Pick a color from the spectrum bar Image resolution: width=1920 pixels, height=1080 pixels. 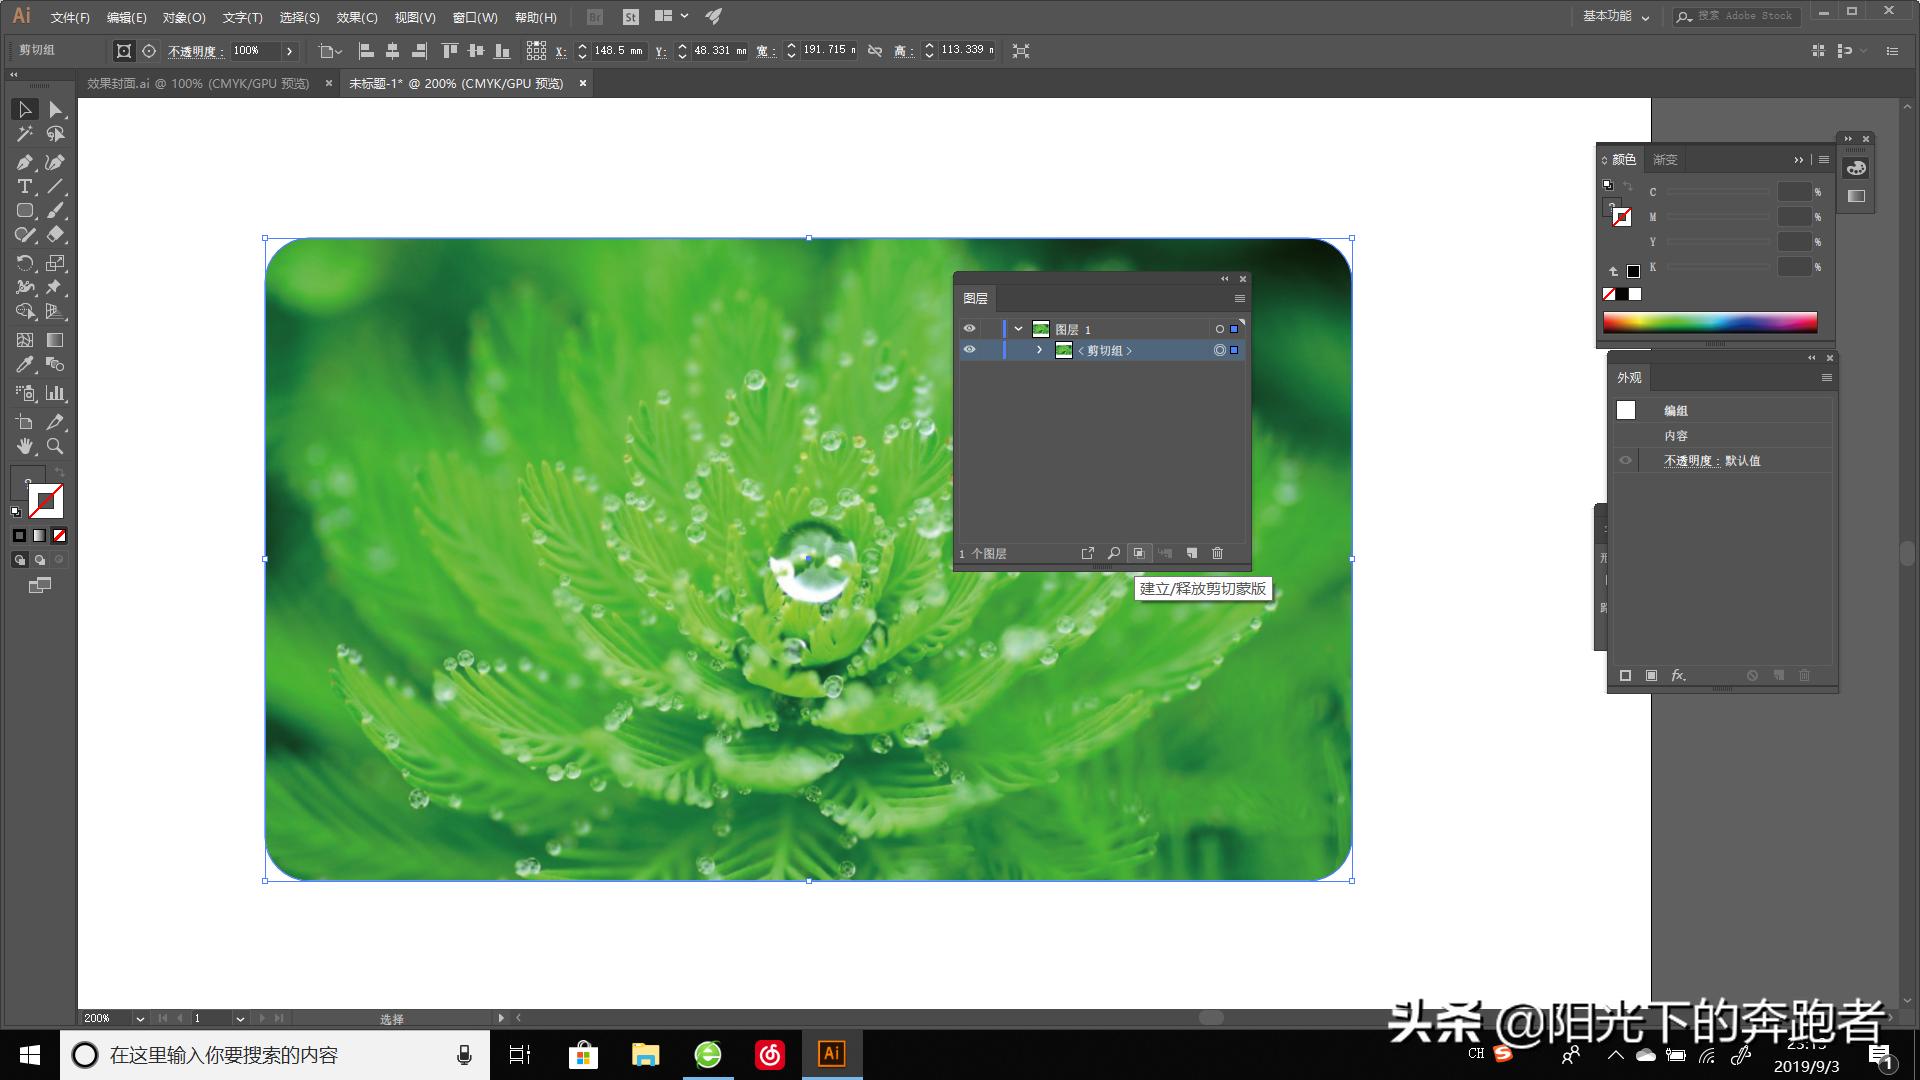(x=1710, y=322)
